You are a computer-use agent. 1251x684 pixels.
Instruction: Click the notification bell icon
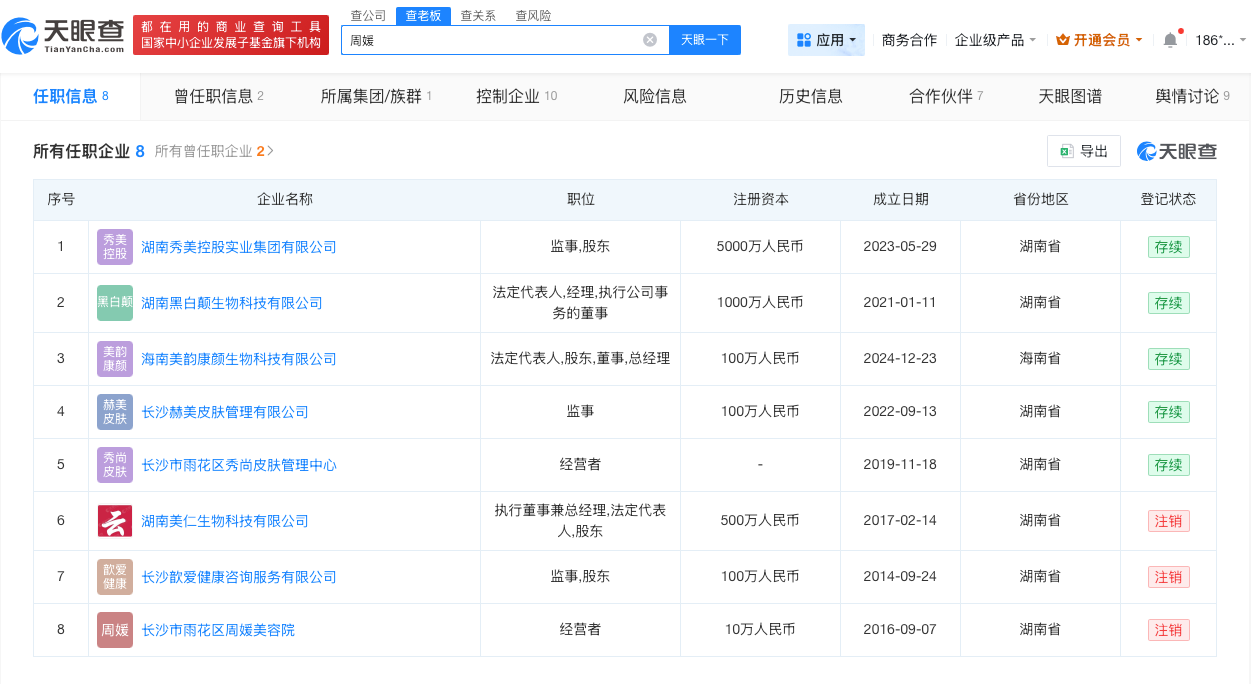tap(1170, 40)
